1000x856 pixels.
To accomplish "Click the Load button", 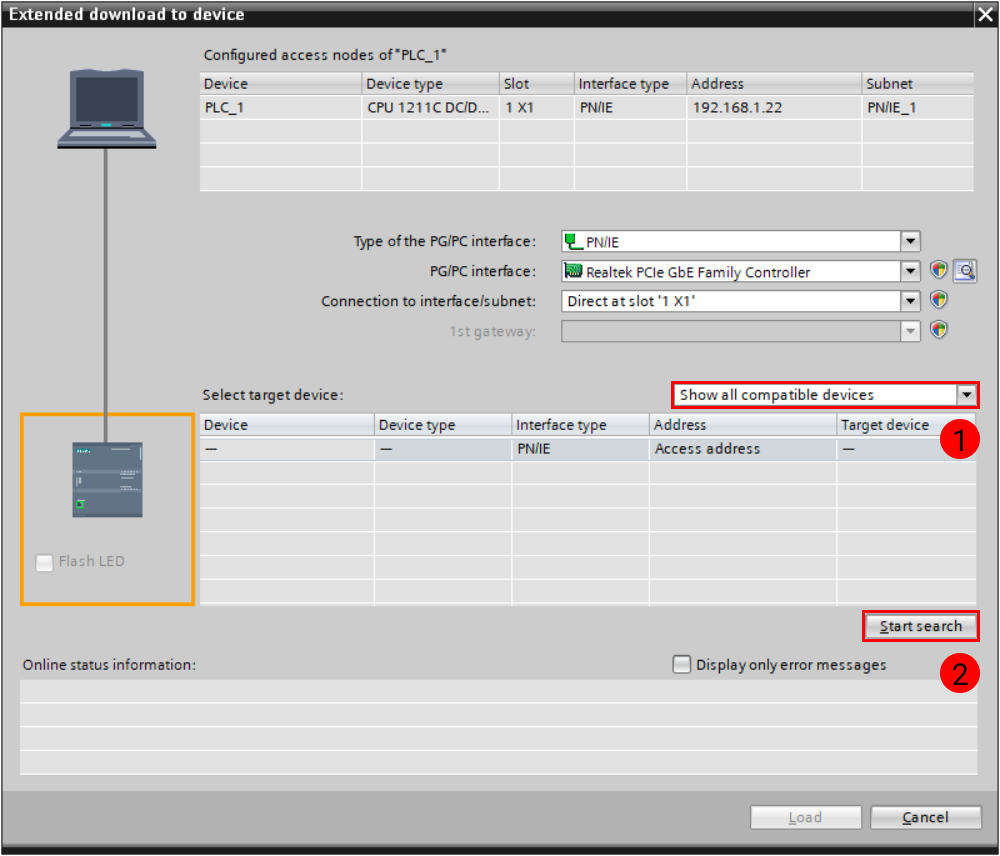I will point(805,817).
